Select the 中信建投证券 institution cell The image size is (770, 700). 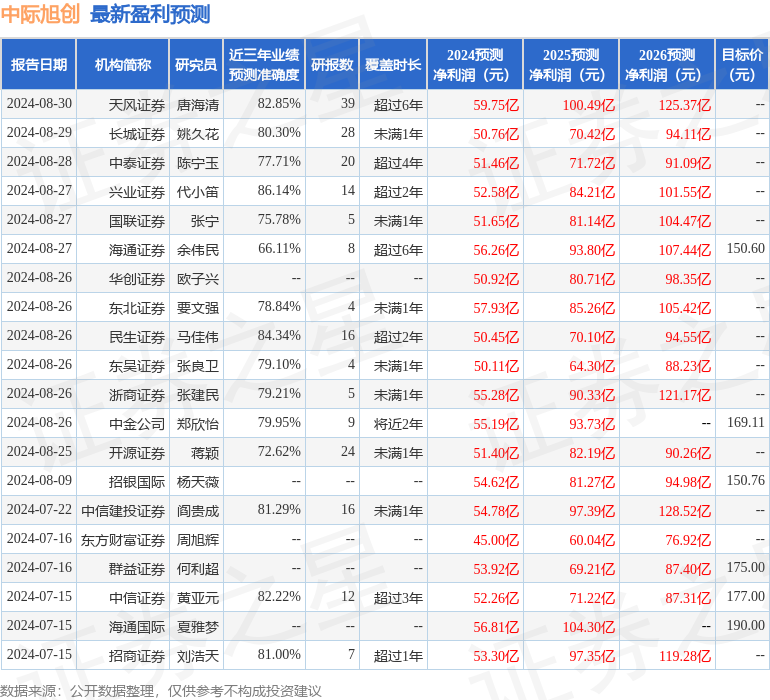point(123,510)
